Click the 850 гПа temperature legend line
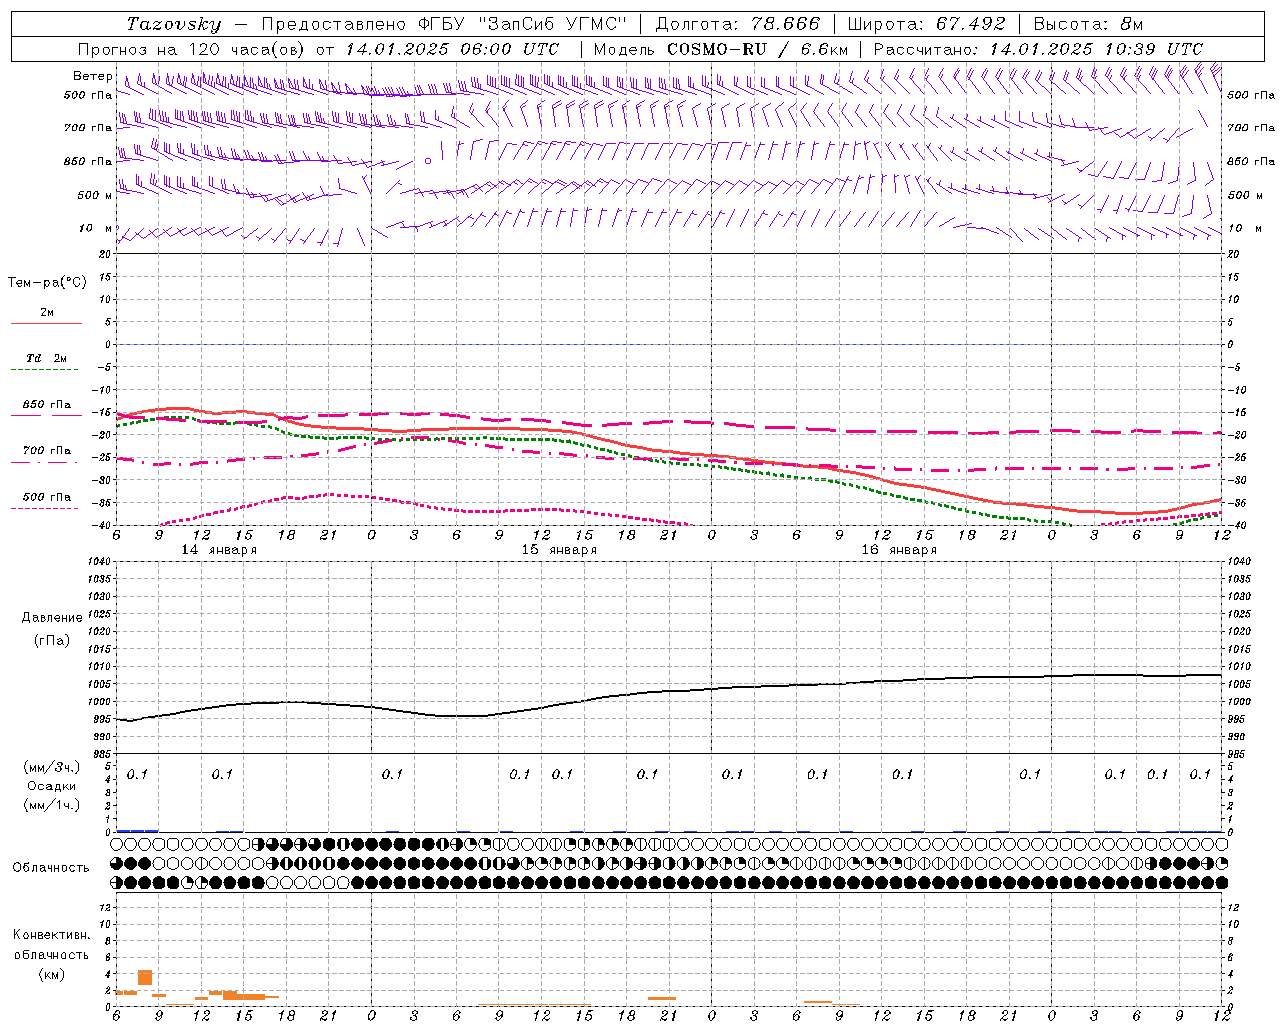Image resolution: width=1280 pixels, height=1024 pixels. [x=46, y=414]
